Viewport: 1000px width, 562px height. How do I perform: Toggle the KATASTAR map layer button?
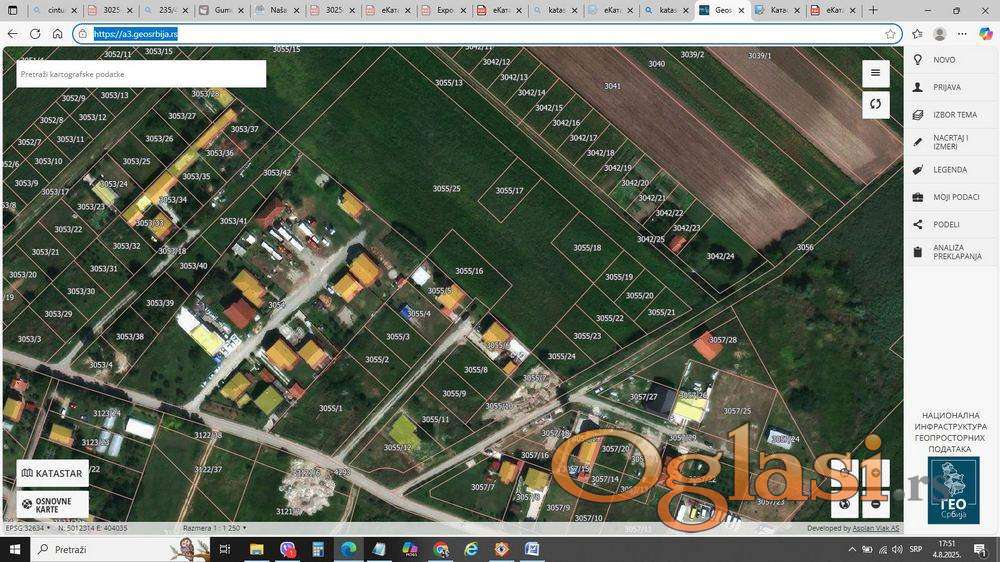52,473
